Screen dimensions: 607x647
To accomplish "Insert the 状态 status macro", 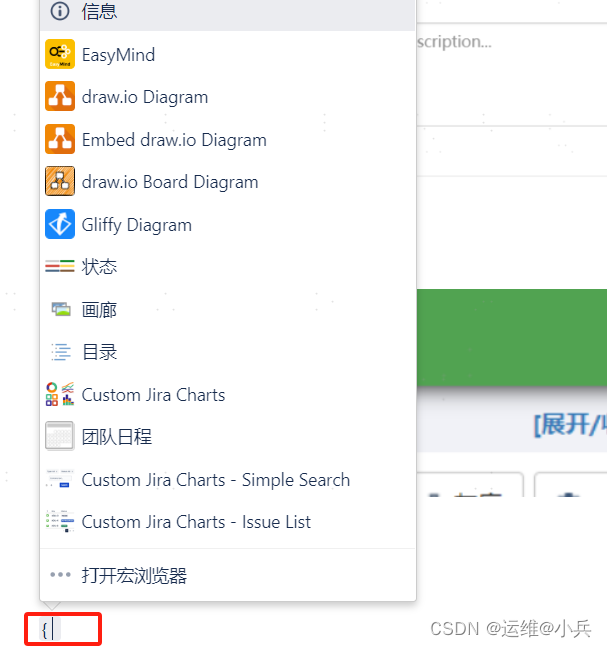I will tap(227, 267).
